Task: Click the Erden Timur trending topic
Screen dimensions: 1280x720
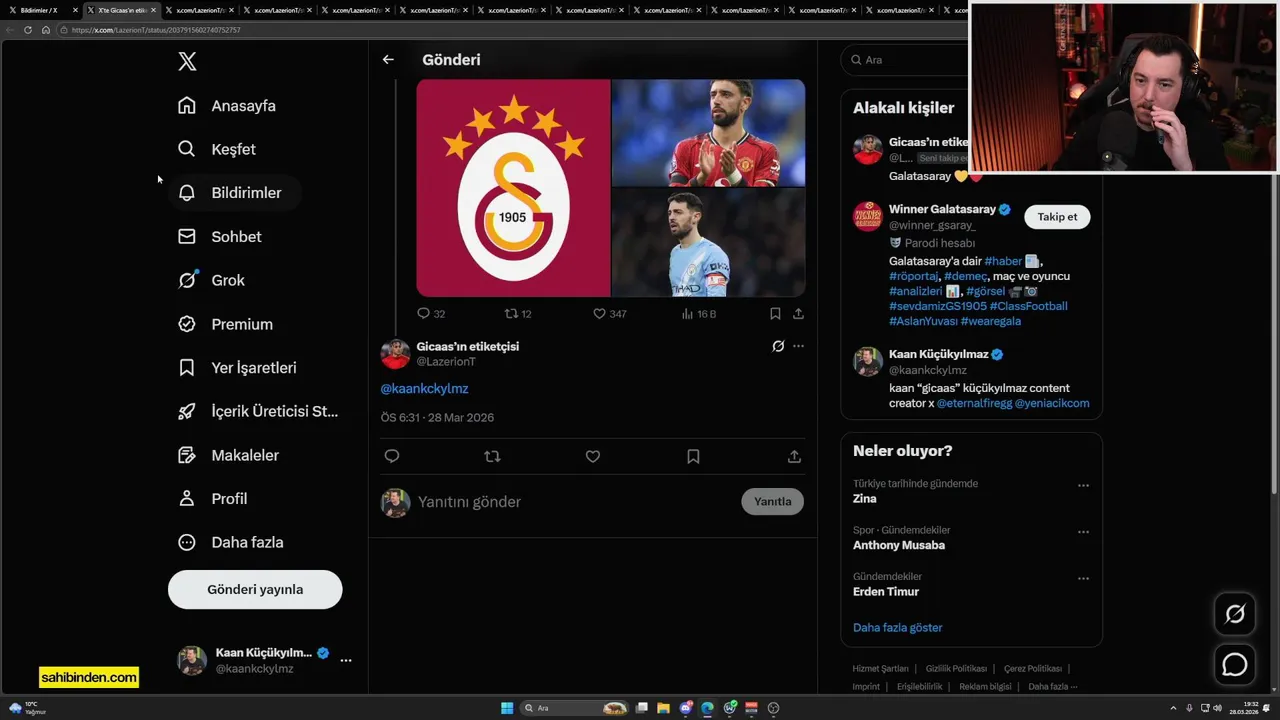Action: 886,591
